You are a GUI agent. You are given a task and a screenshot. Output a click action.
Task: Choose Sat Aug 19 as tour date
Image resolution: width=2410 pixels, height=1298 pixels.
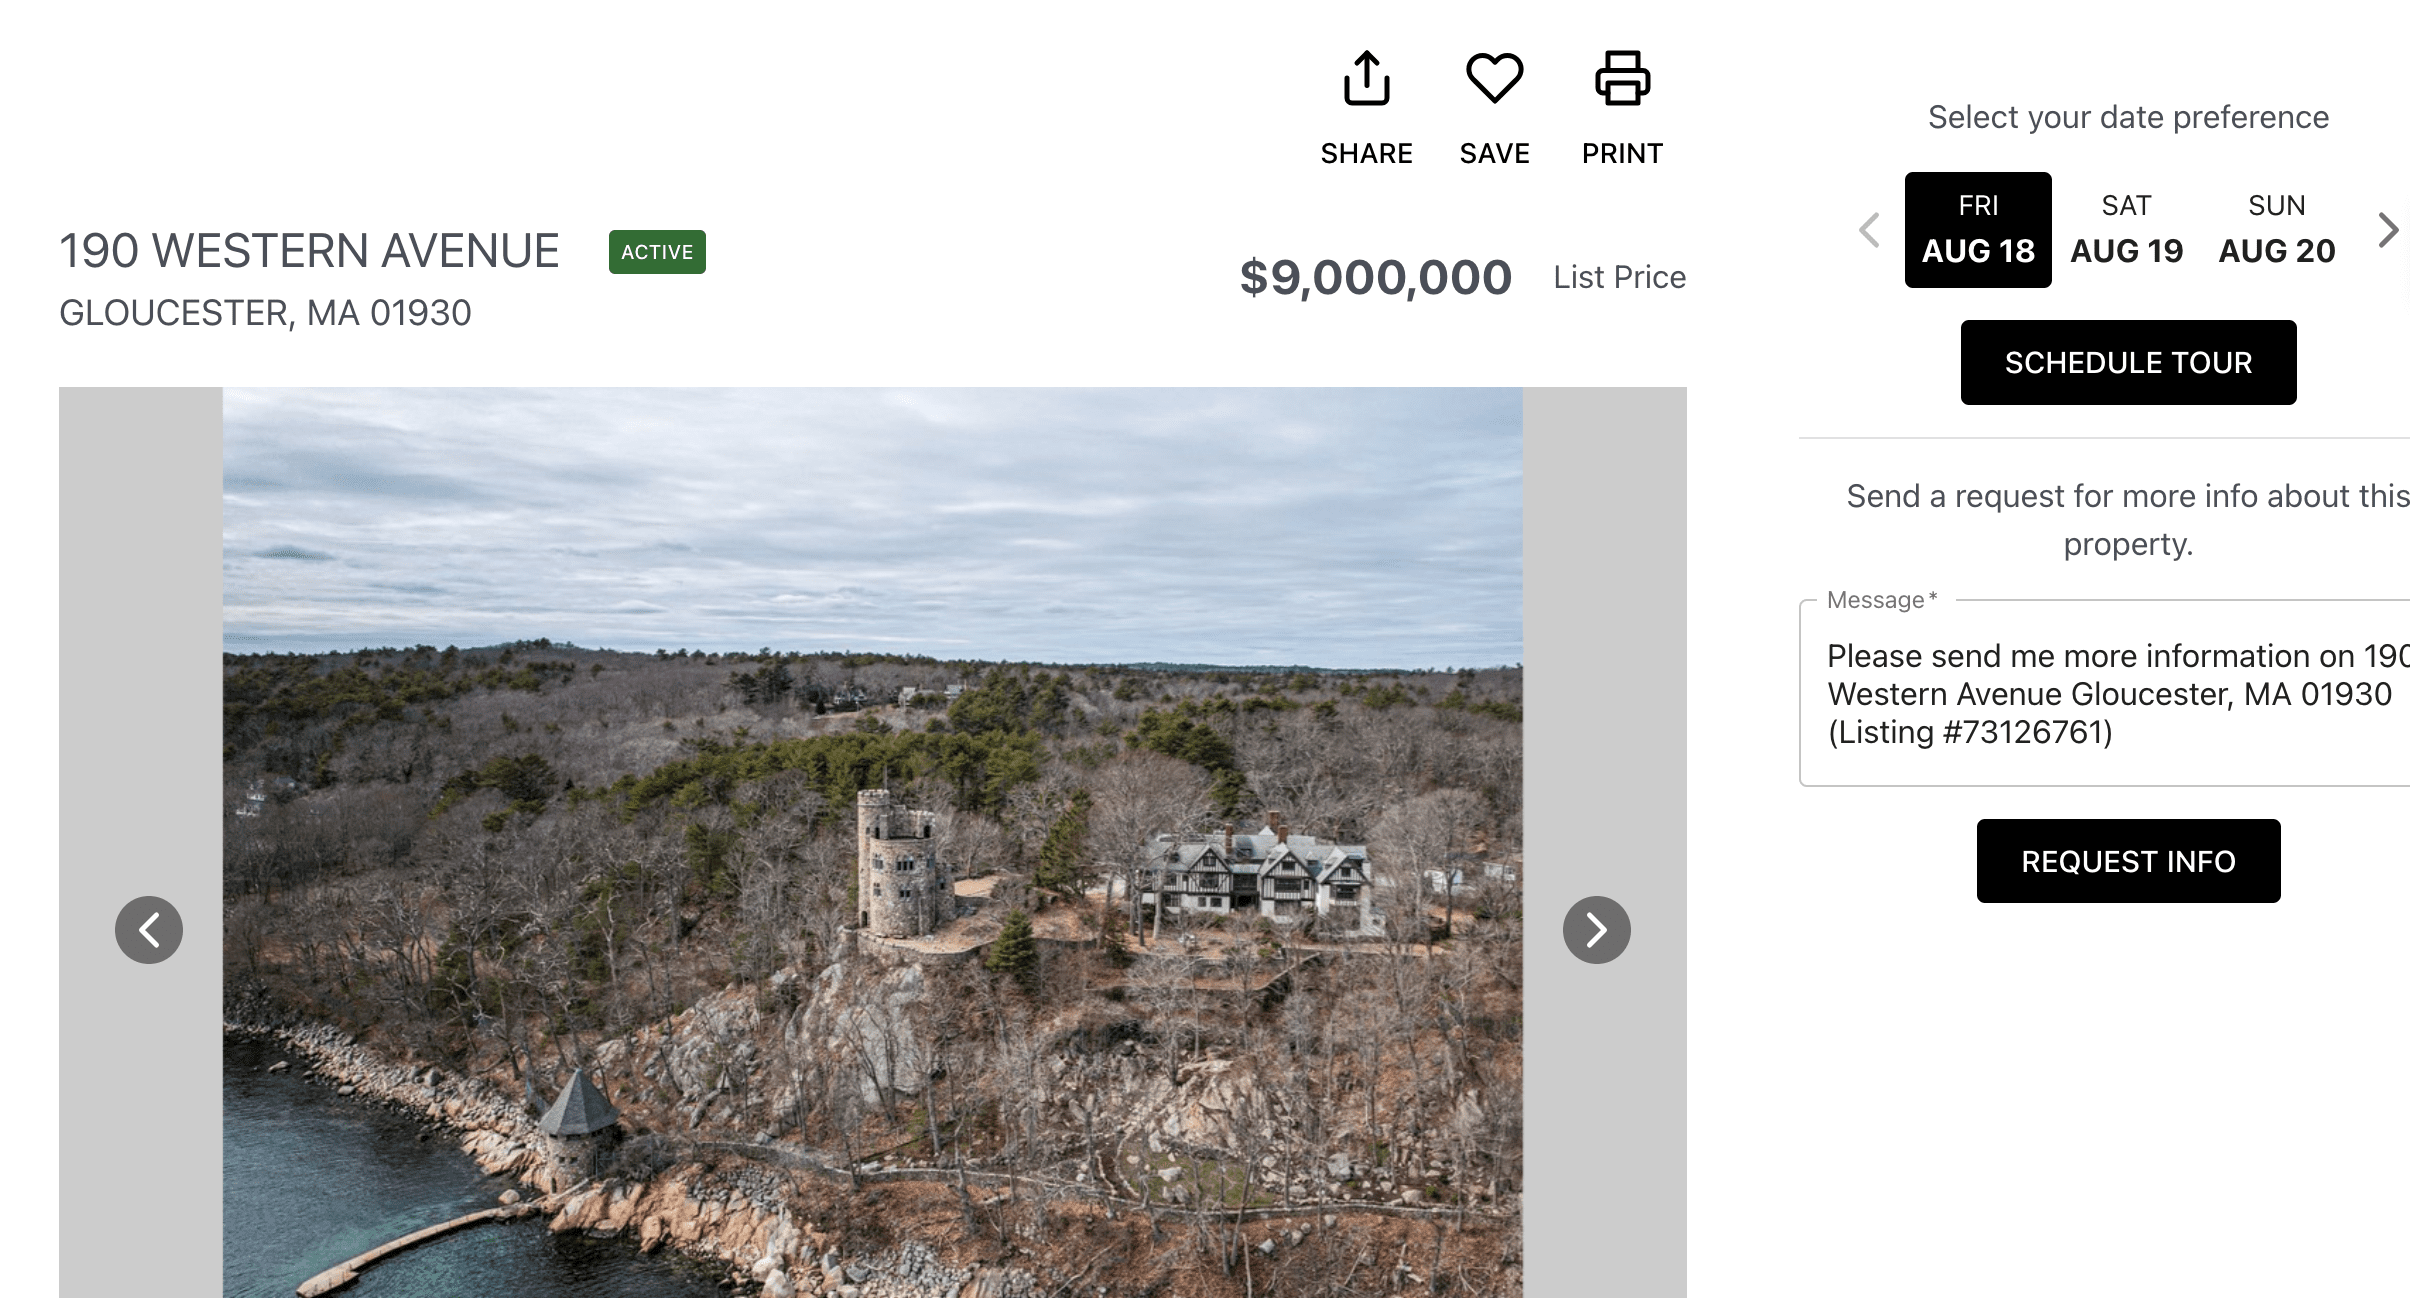[2126, 230]
